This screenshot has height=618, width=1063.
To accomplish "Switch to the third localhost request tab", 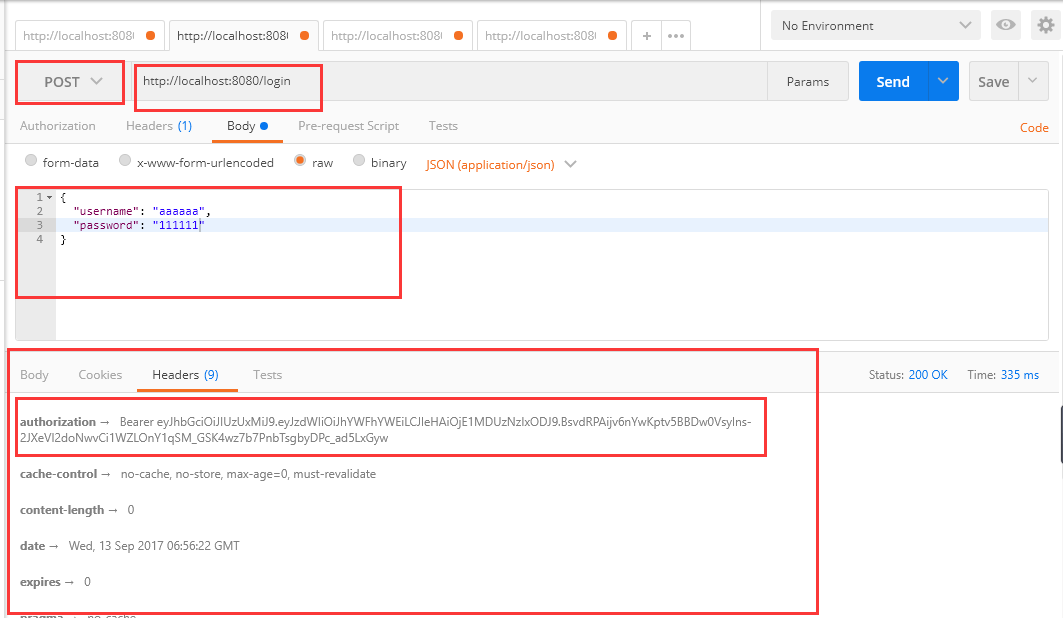I will (397, 36).
